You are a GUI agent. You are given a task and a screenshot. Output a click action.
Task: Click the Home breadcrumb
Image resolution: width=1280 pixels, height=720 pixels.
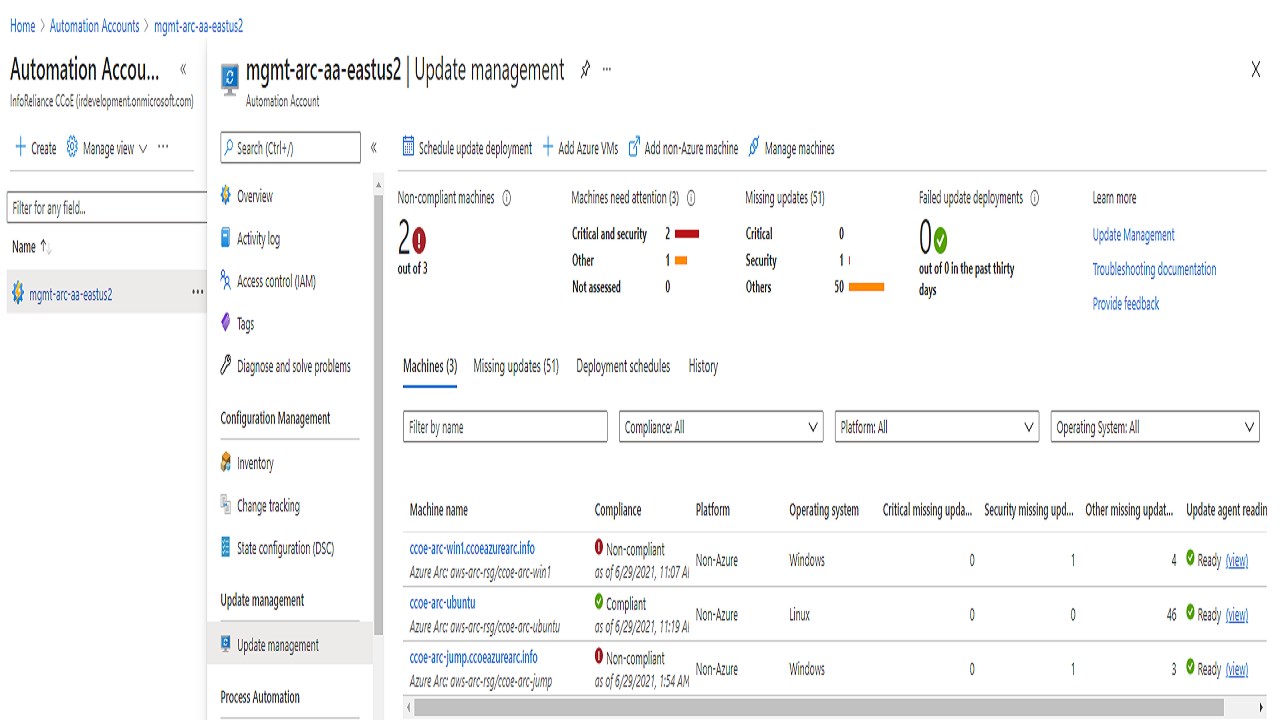(22, 26)
